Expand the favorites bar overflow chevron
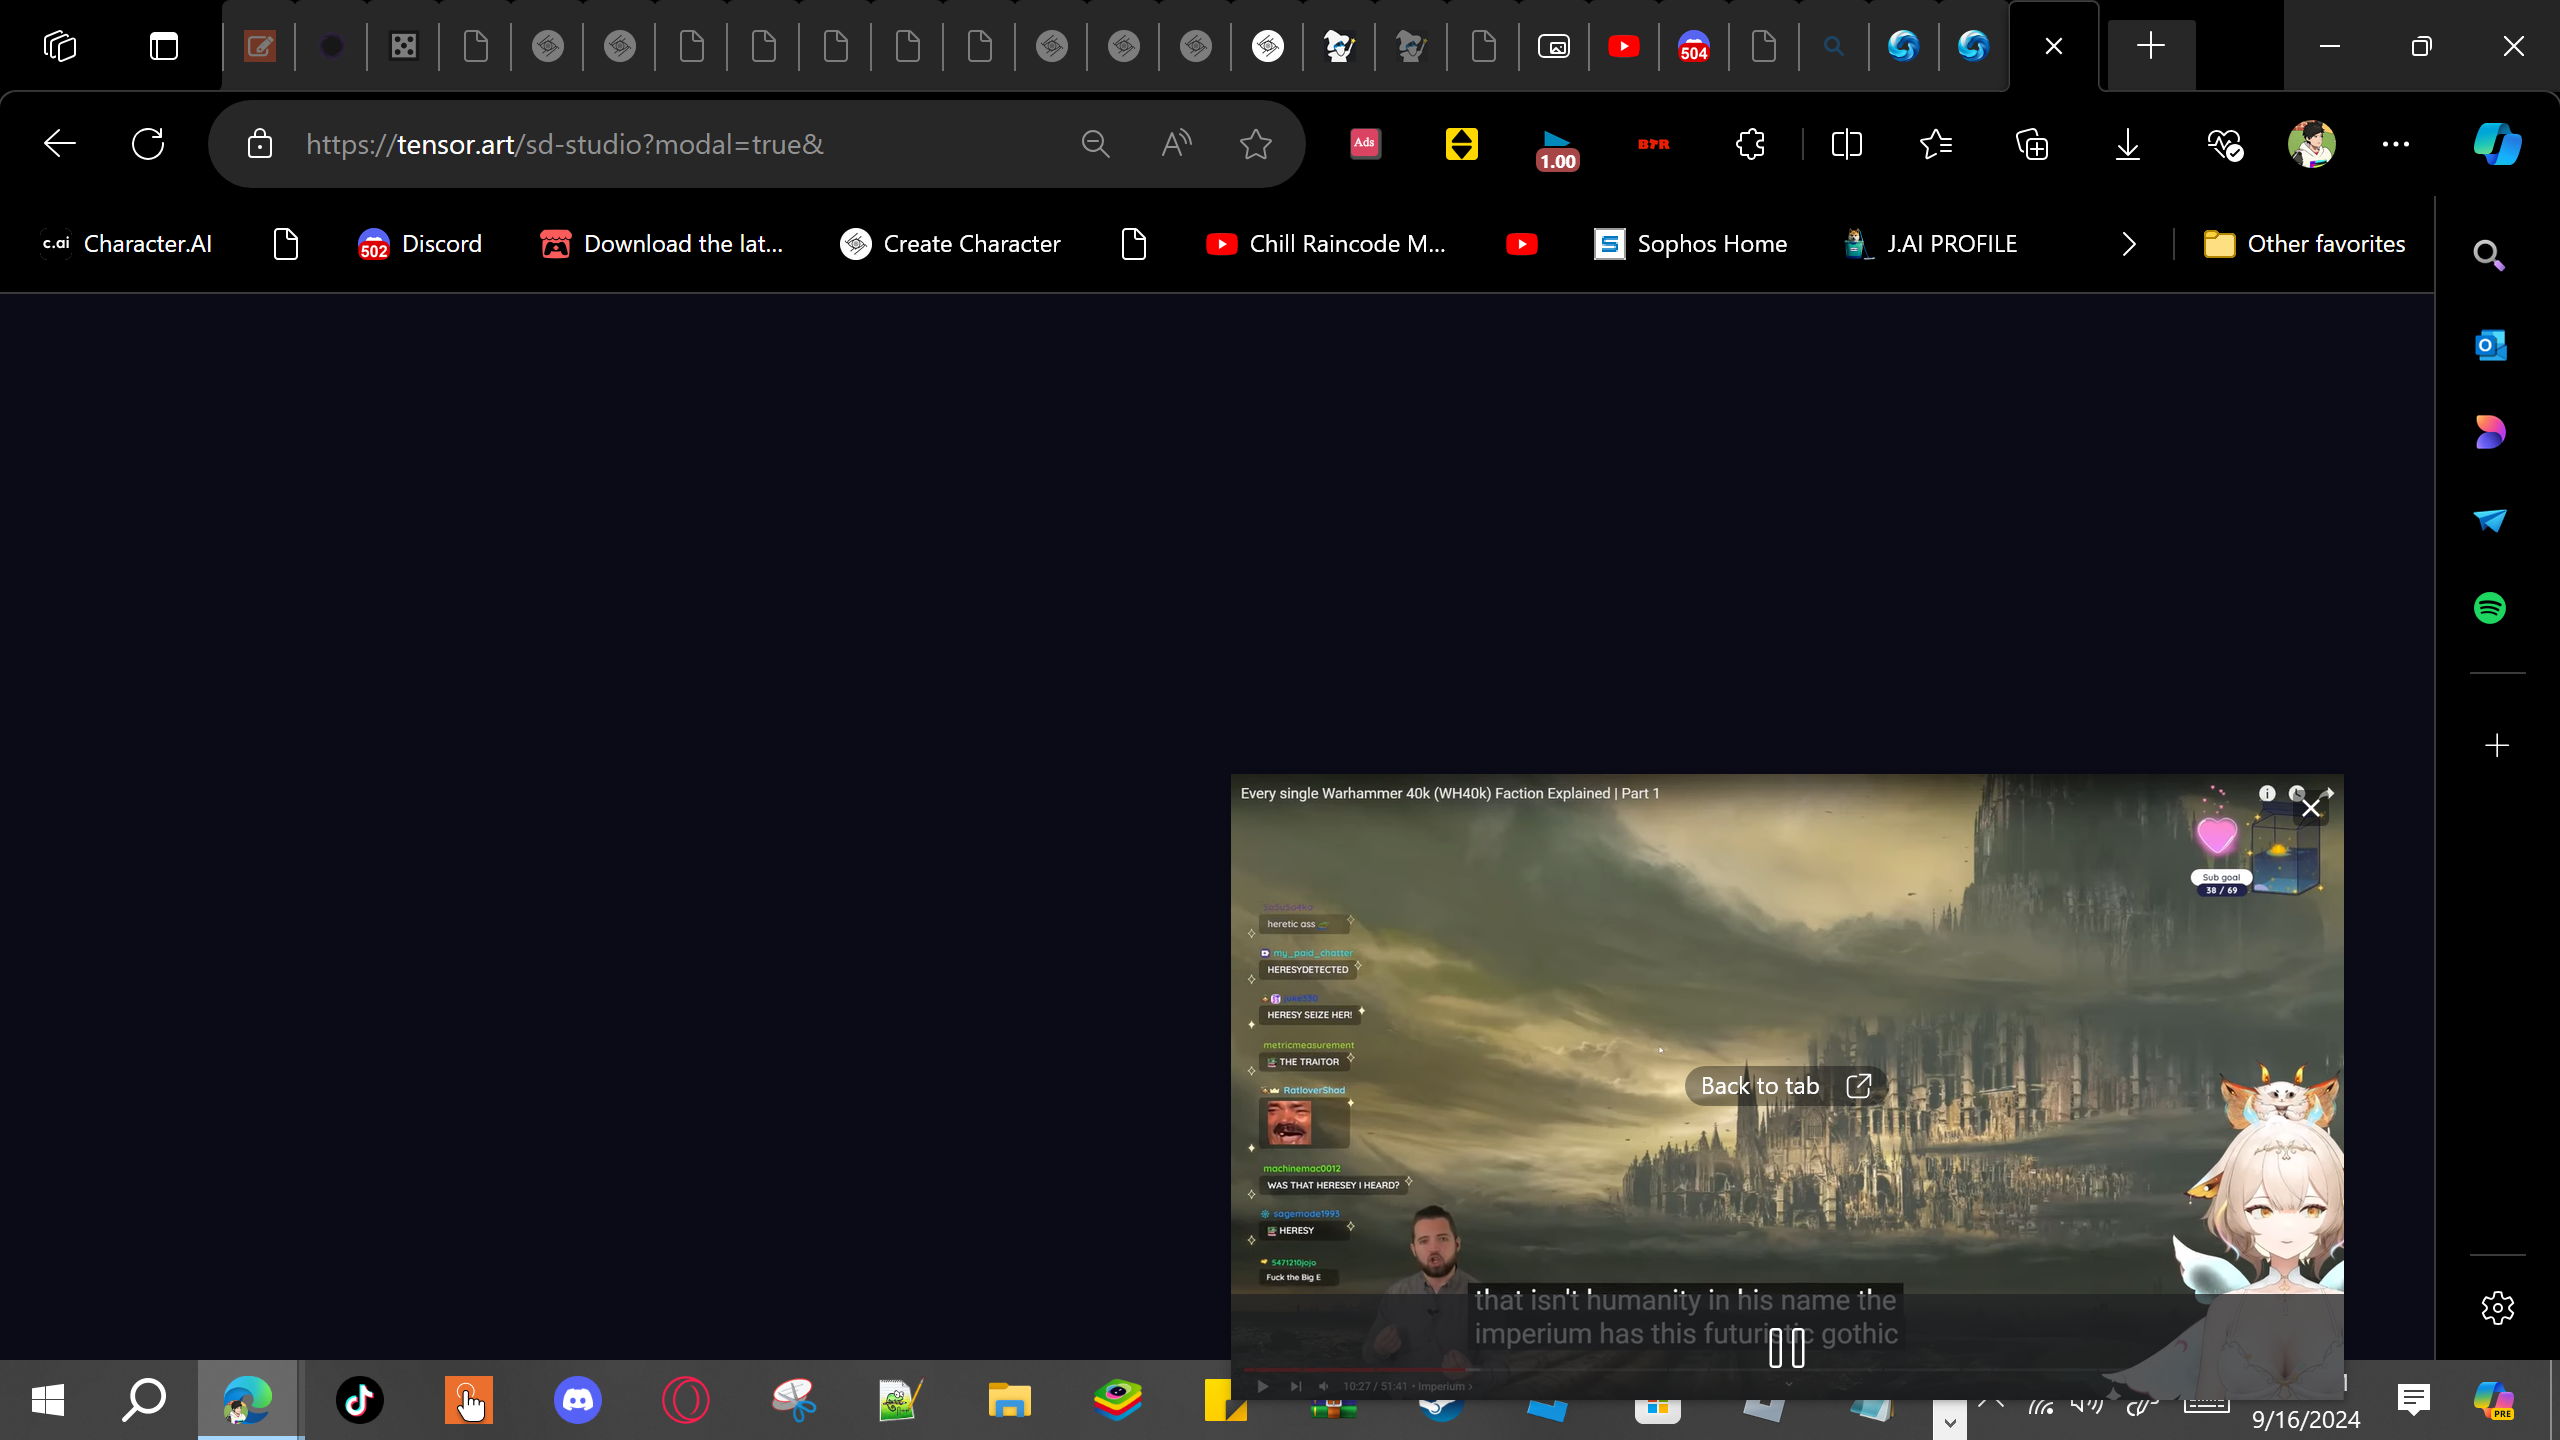This screenshot has width=2560, height=1440. coord(2129,244)
